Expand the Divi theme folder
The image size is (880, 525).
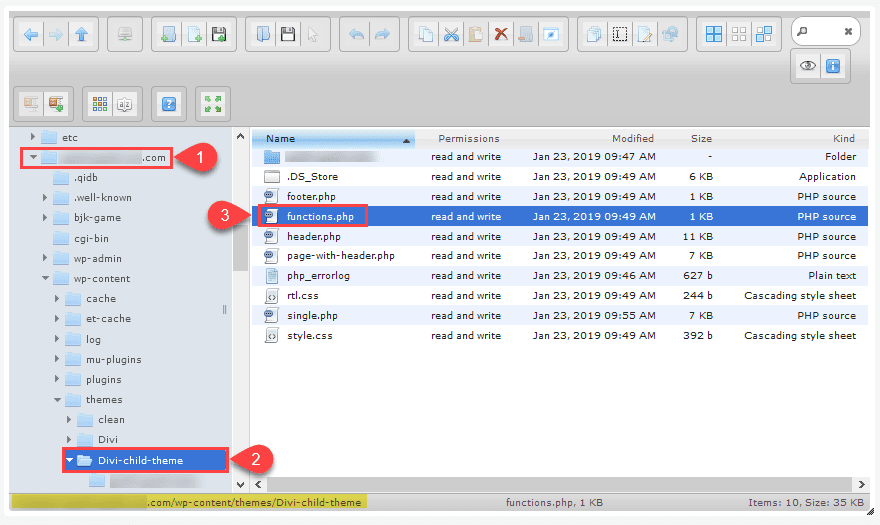pyautogui.click(x=68, y=440)
